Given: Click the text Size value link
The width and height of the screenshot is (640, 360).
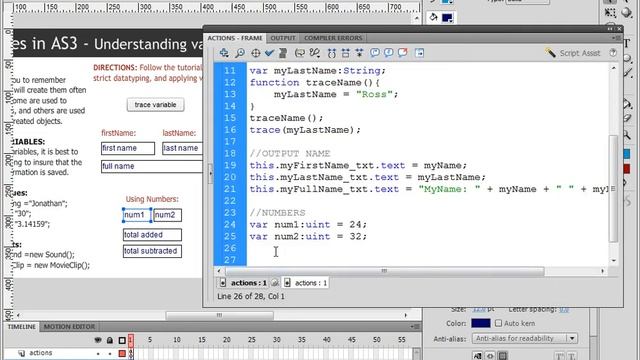Looking at the screenshot, I should (x=479, y=310).
